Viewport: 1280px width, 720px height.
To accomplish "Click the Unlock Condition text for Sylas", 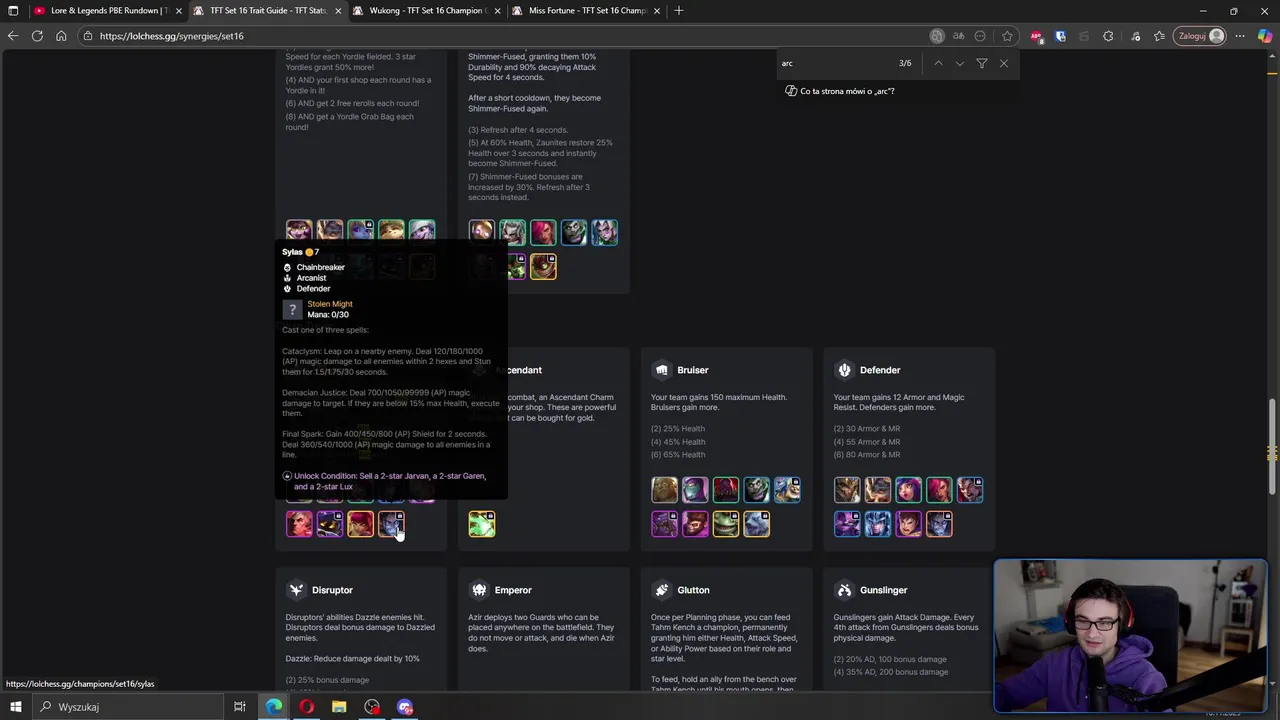I will 390,481.
